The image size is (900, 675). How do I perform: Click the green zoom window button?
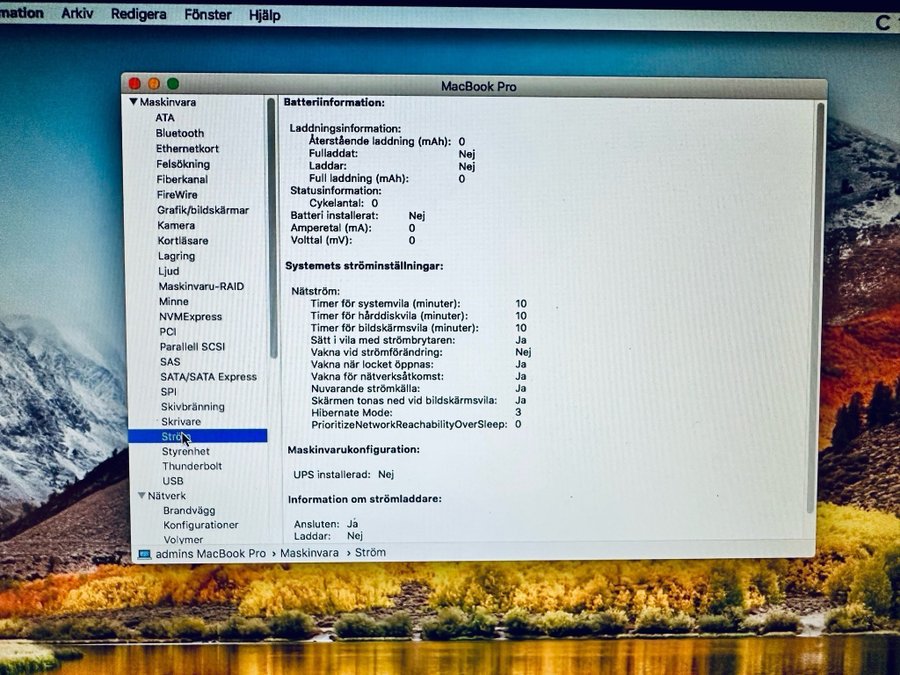tap(173, 84)
